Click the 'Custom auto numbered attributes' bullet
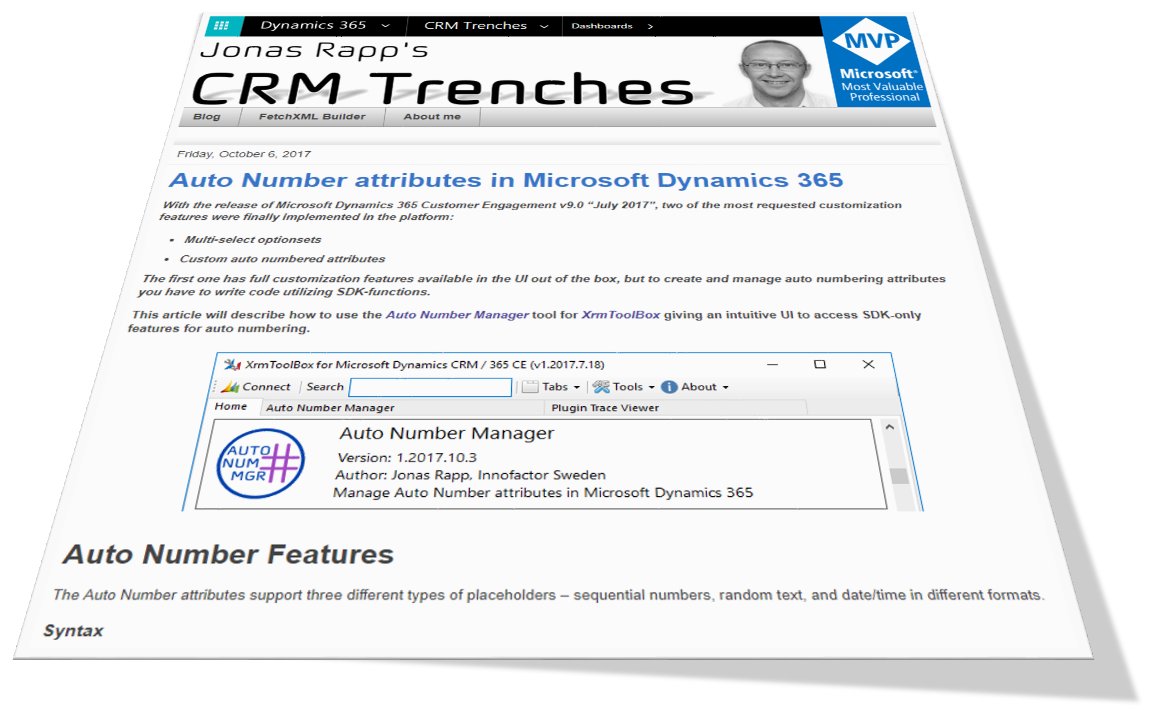The width and height of the screenshot is (1149, 712). 282,259
